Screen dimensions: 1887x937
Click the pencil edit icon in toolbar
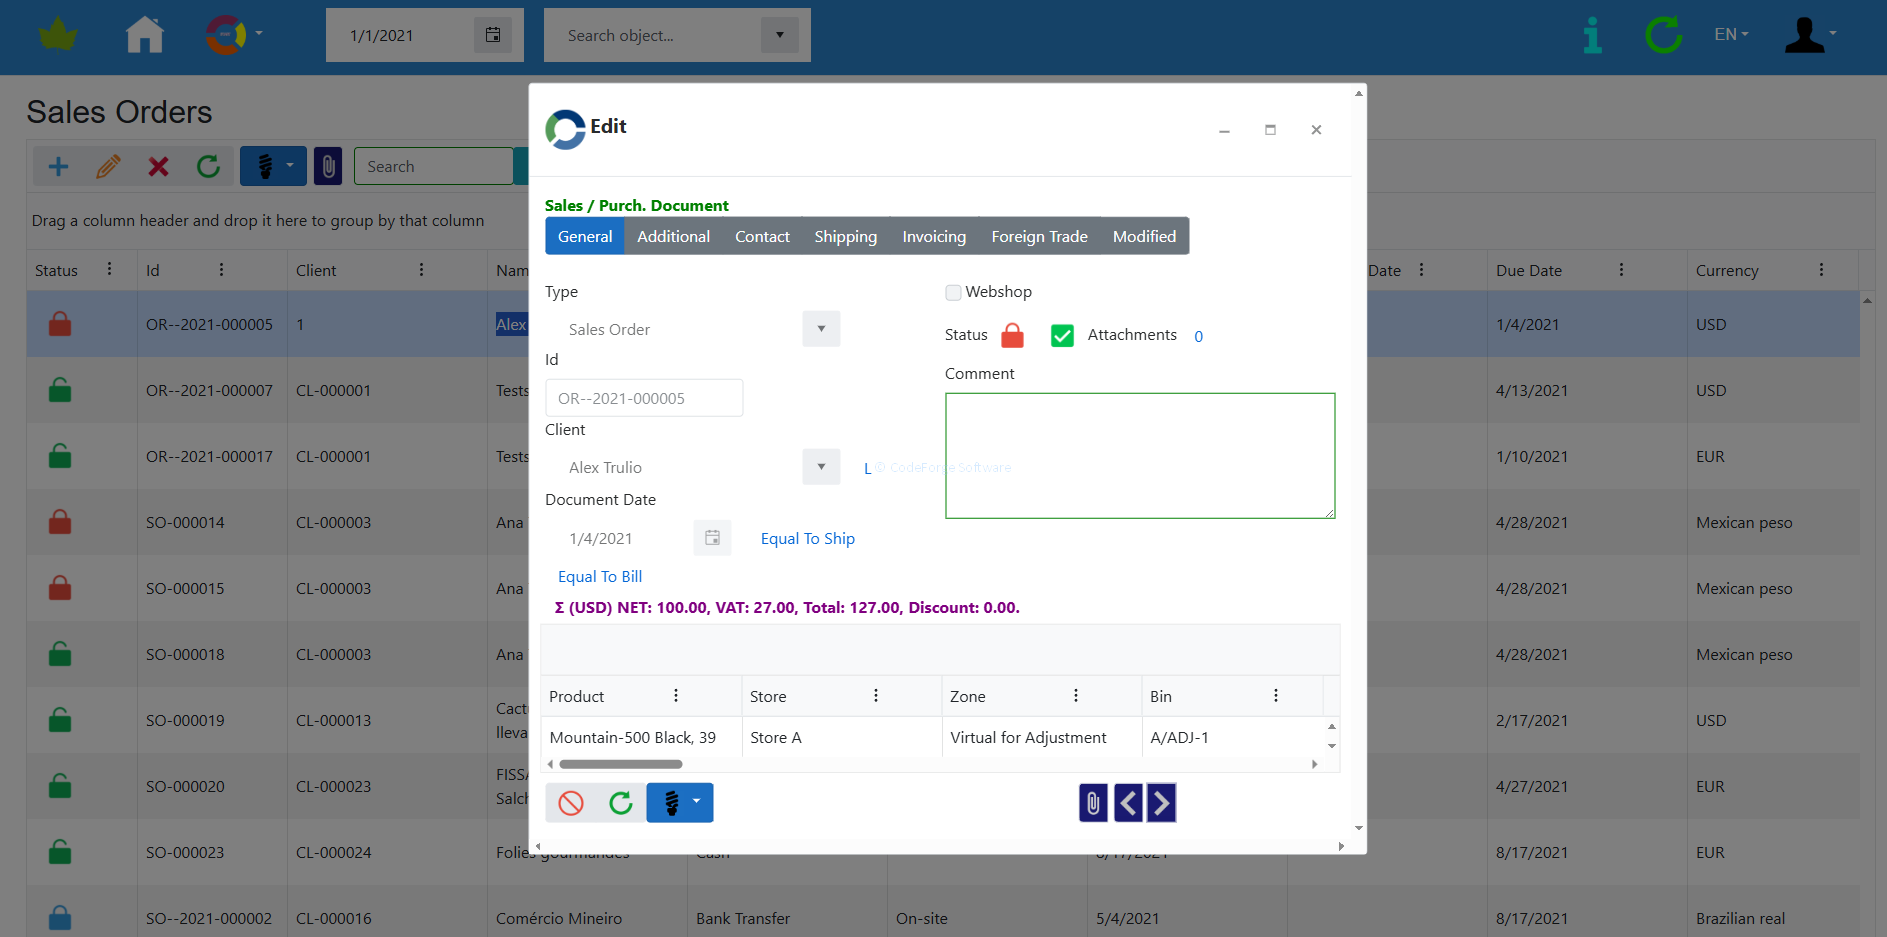coord(109,166)
